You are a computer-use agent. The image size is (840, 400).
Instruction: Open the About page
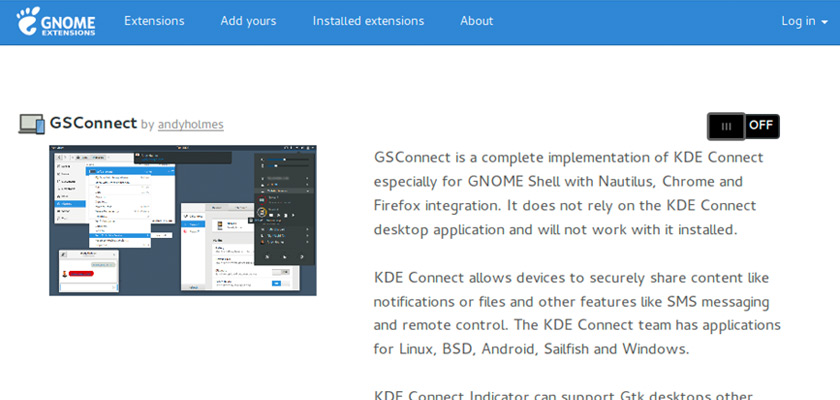pyautogui.click(x=476, y=21)
